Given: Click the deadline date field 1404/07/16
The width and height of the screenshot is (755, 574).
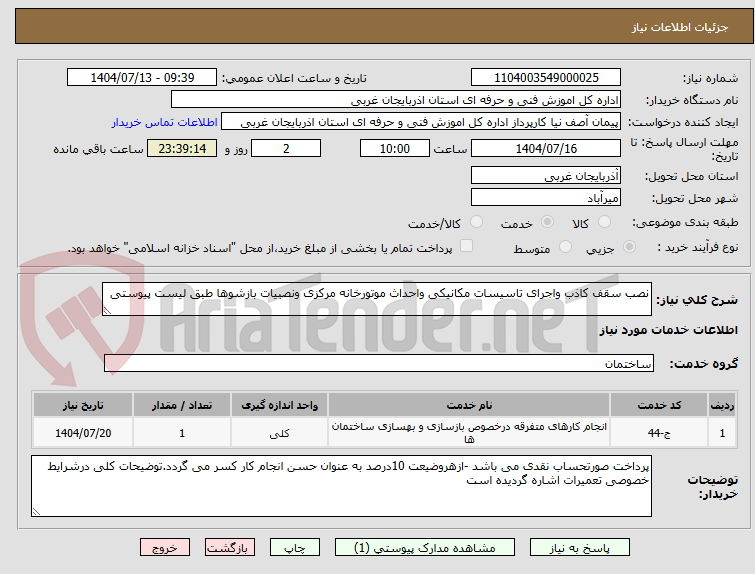Looking at the screenshot, I should pyautogui.click(x=546, y=148).
